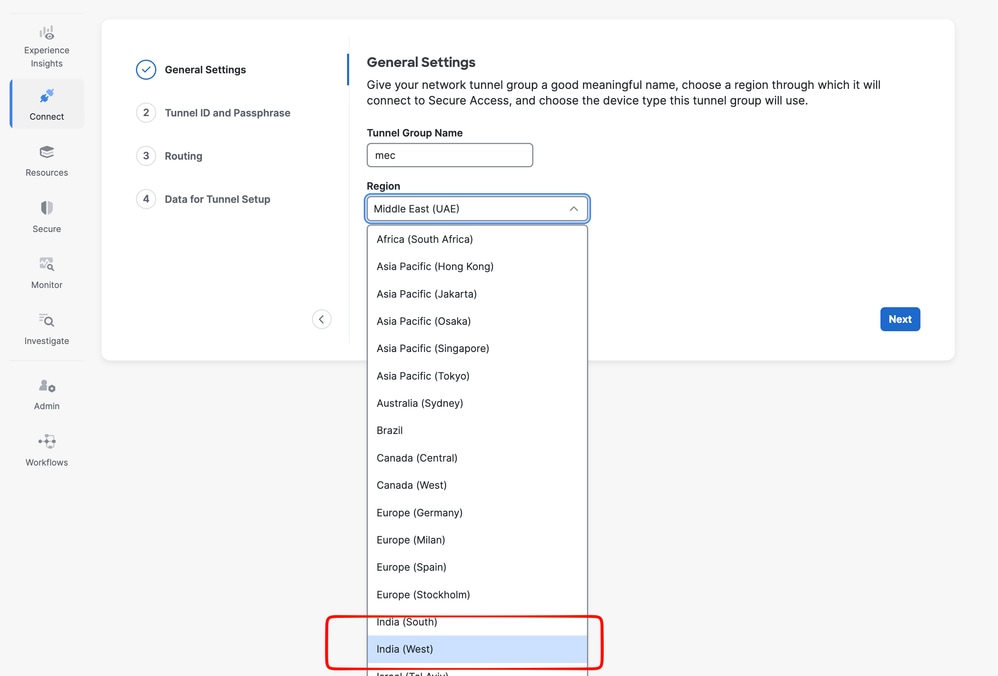Screen dimensions: 998x676
Task: Select the Connect plug icon
Action: 47,97
